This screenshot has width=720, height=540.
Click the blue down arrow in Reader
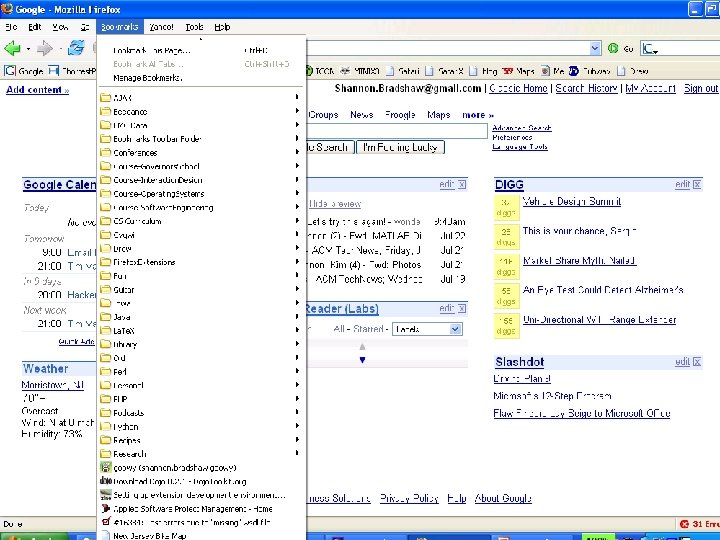pos(362,360)
